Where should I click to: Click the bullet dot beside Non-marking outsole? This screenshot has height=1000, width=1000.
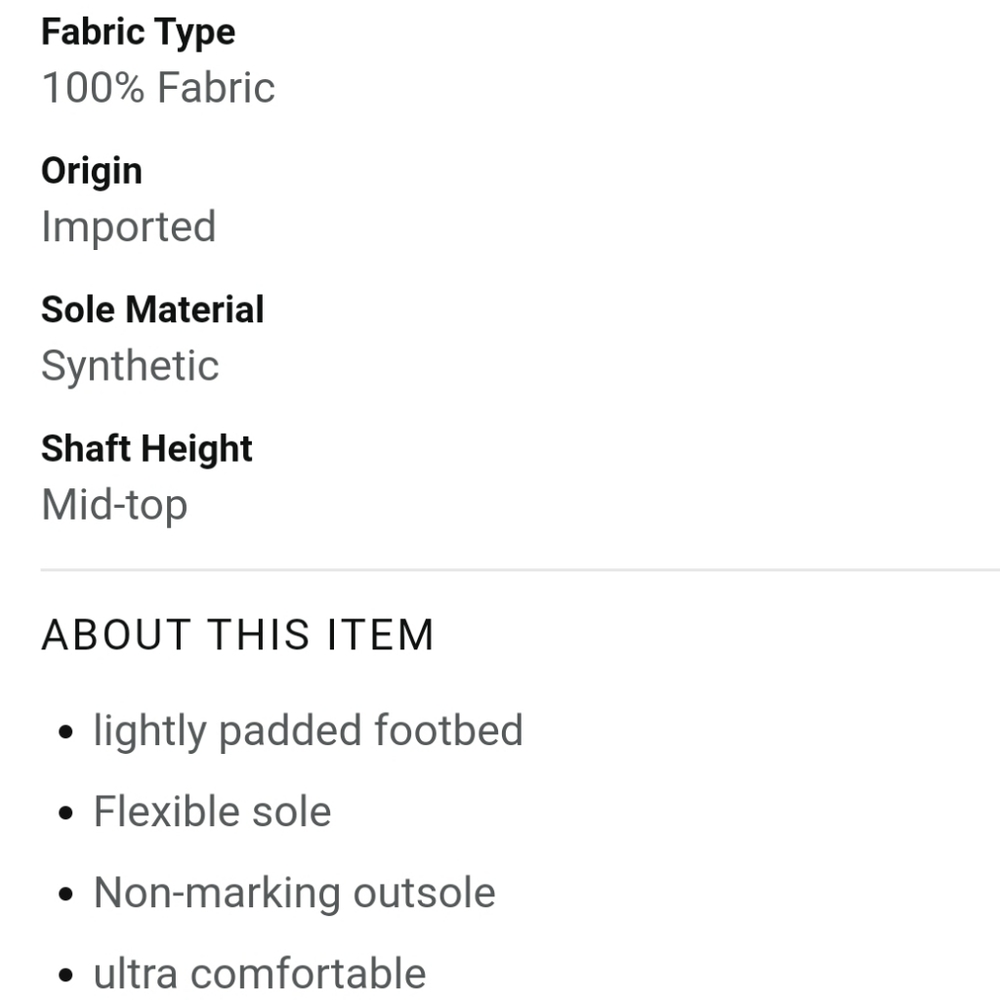click(x=66, y=895)
